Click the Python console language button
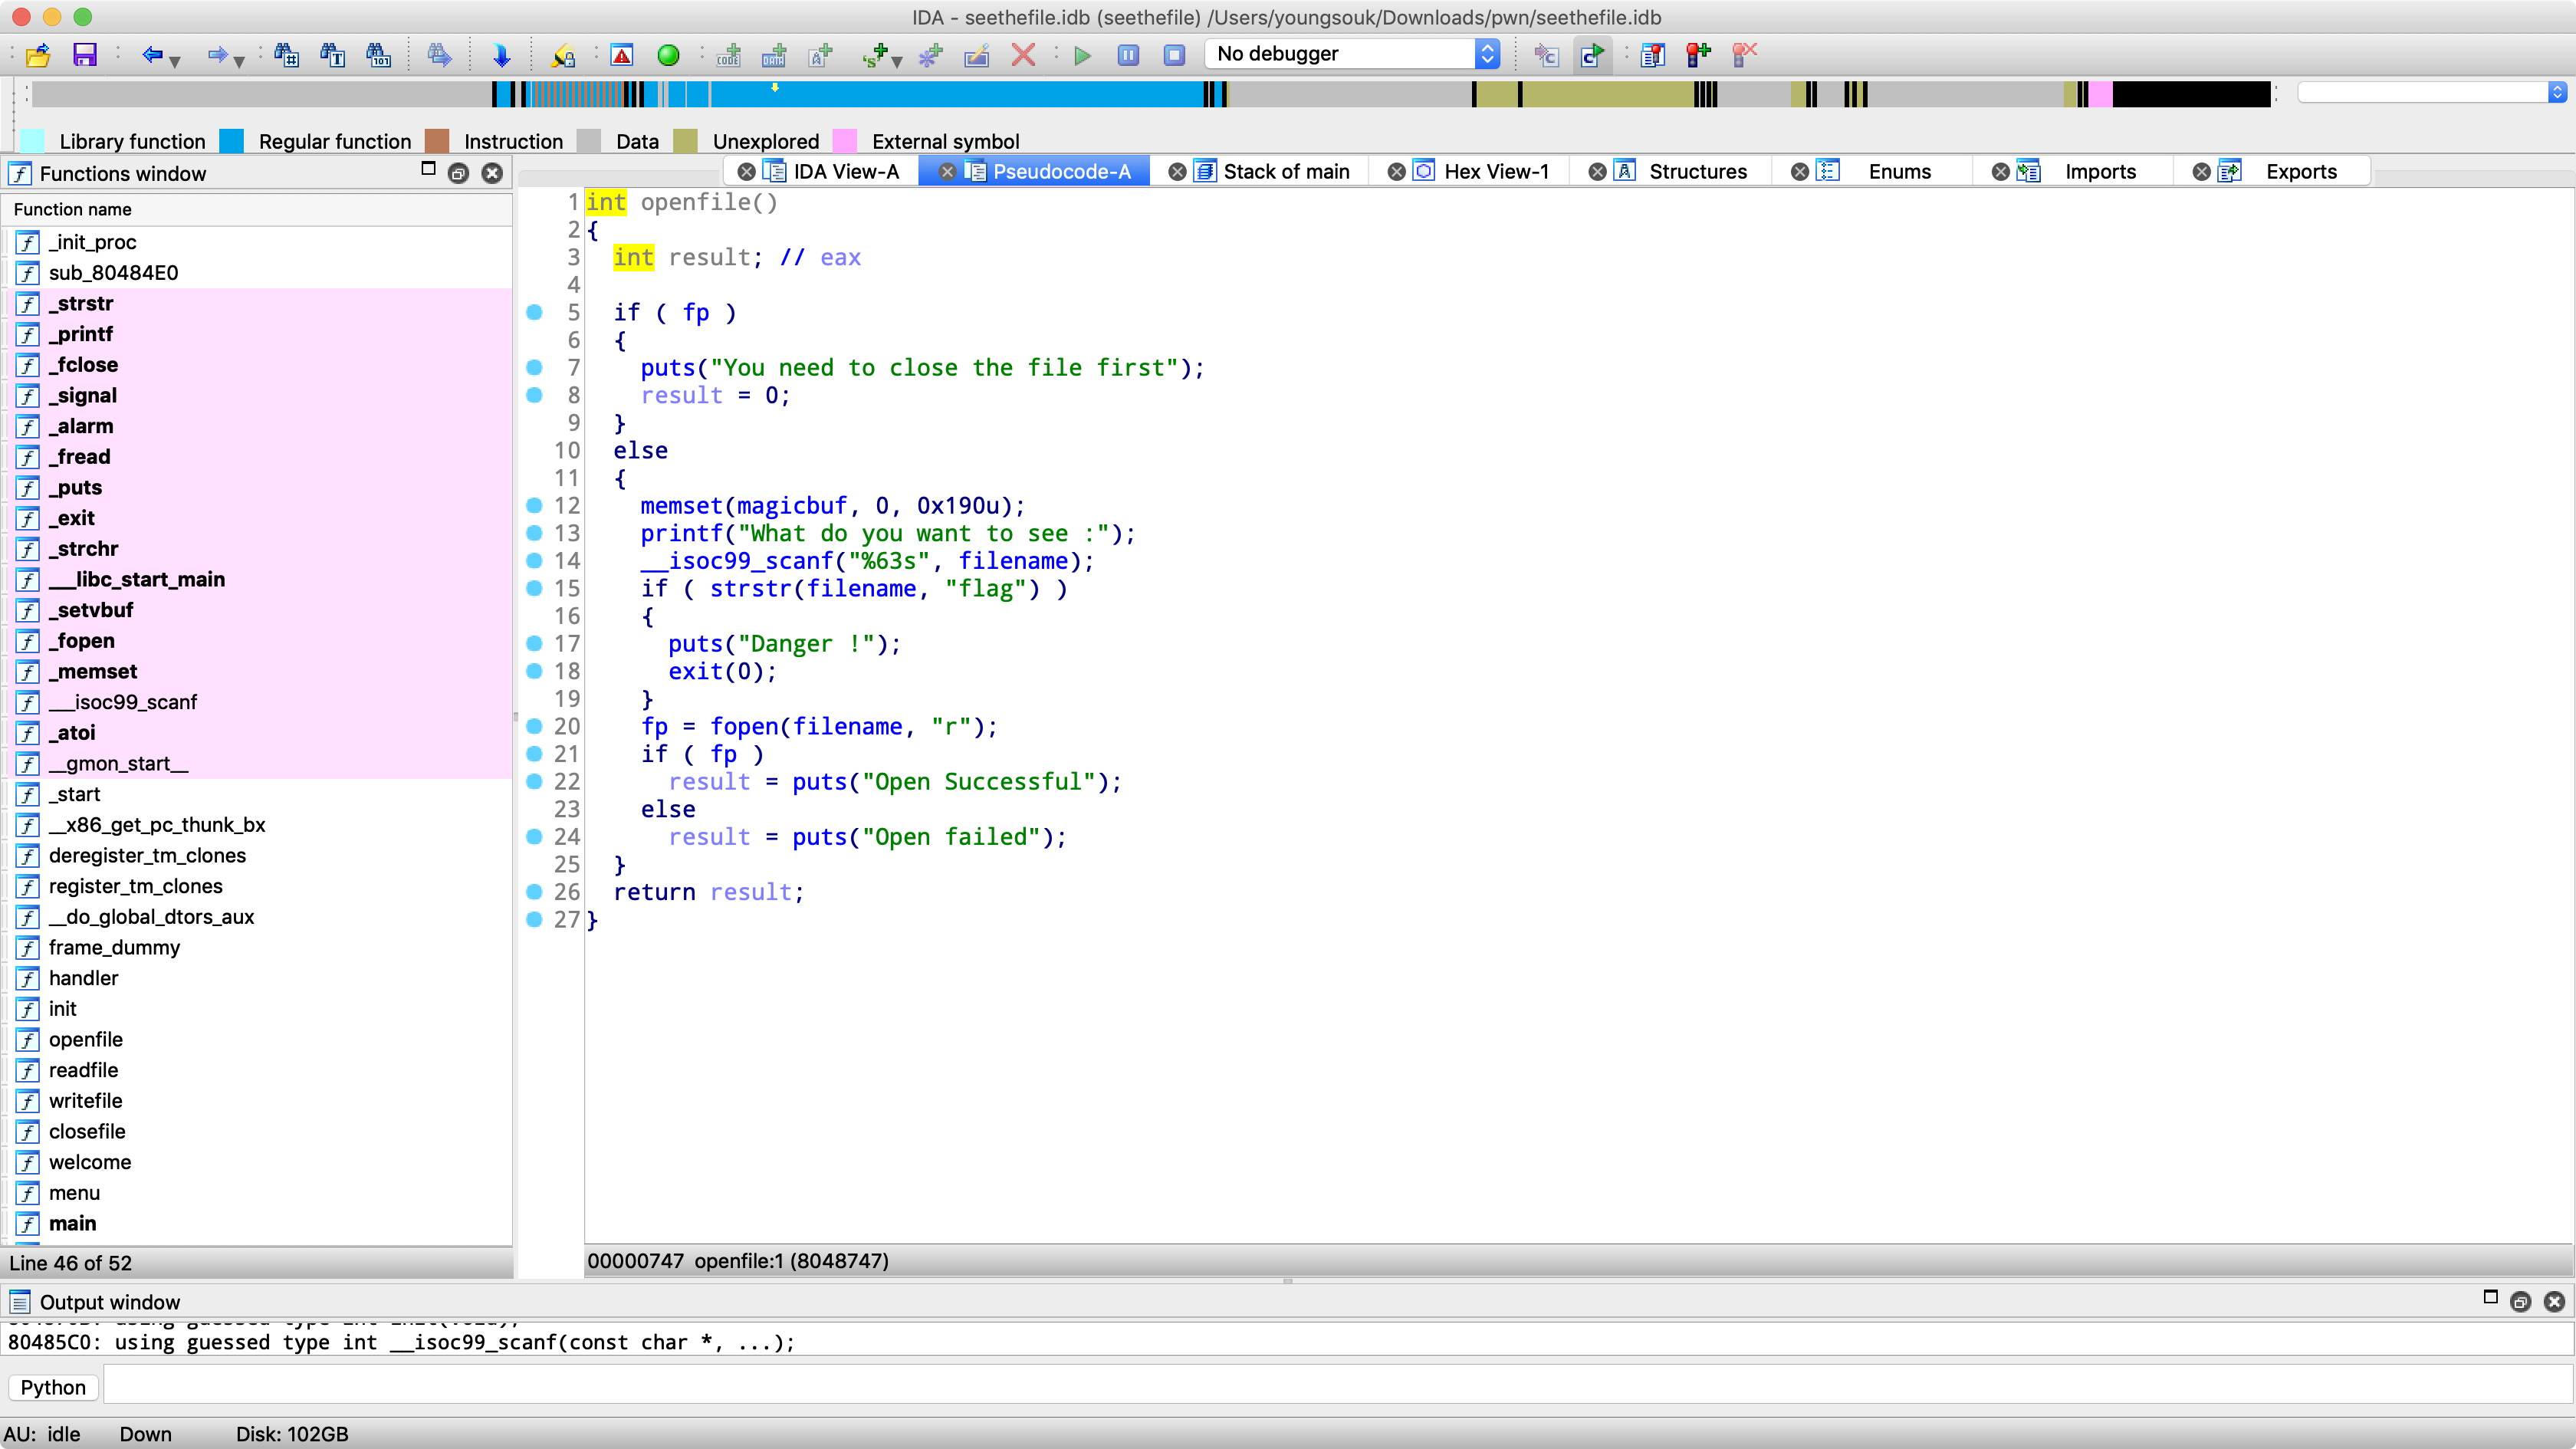 click(x=53, y=1387)
